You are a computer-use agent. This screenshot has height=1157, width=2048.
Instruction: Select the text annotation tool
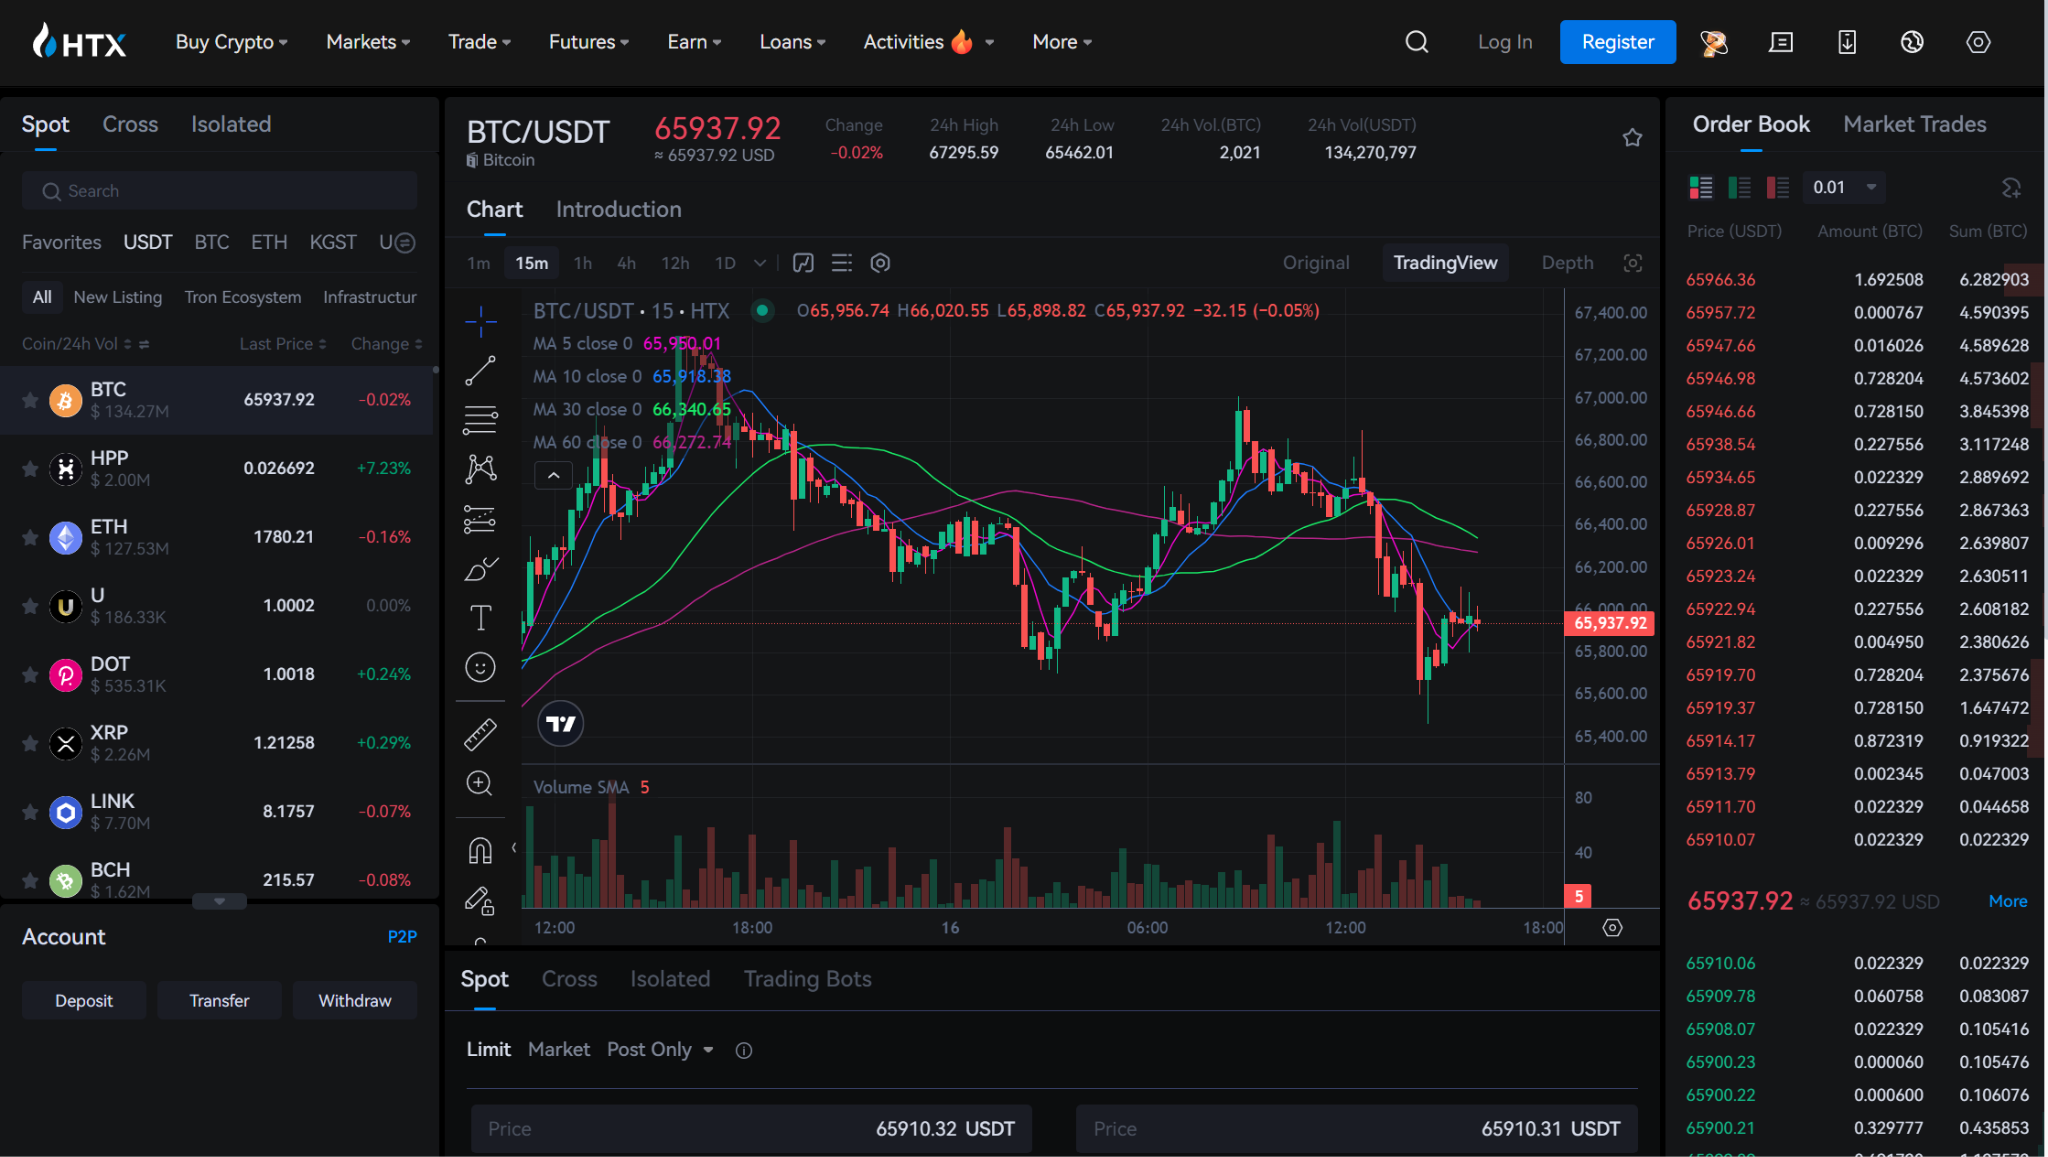coord(480,617)
